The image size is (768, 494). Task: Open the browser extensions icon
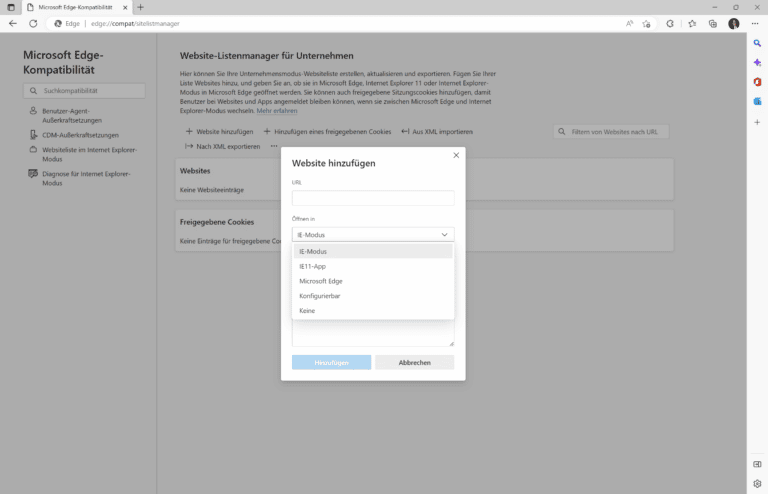click(x=670, y=24)
